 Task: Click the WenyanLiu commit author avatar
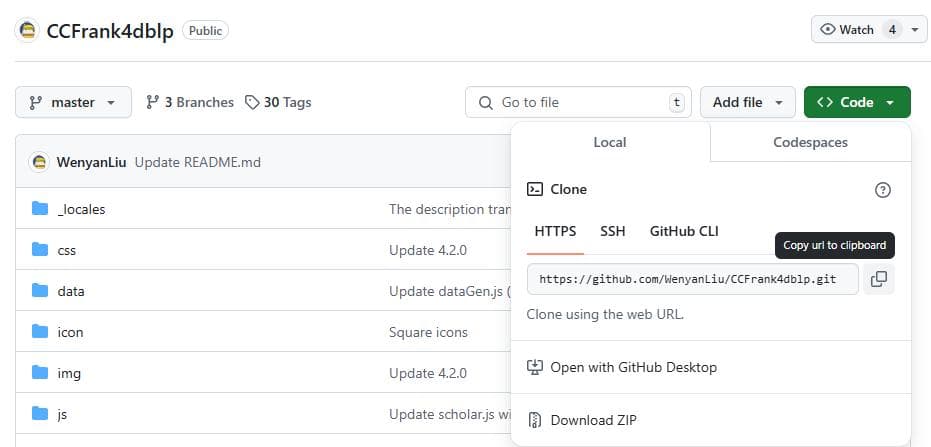(39, 162)
